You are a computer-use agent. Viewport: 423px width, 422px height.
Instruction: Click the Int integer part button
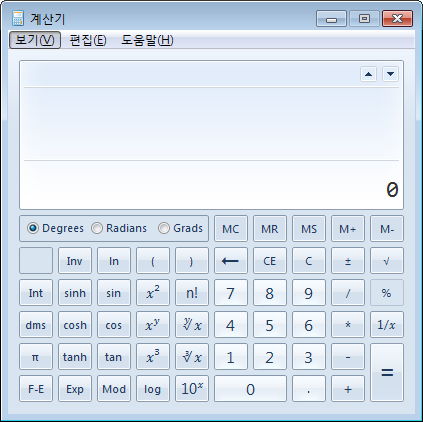pos(36,293)
